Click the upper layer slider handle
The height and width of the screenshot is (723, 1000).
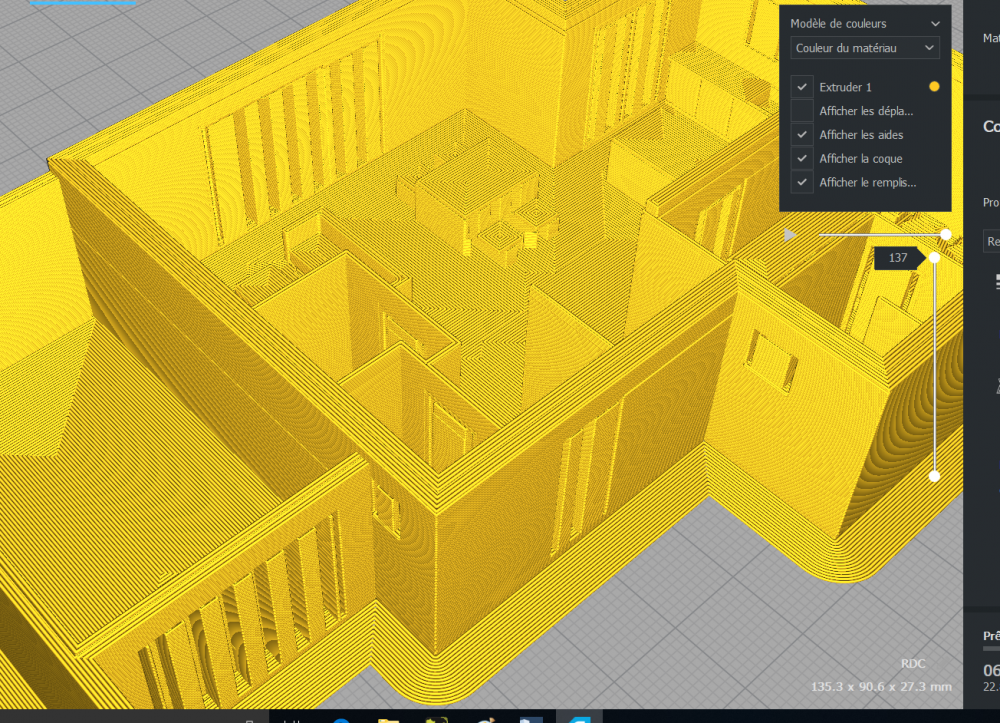pos(934,258)
